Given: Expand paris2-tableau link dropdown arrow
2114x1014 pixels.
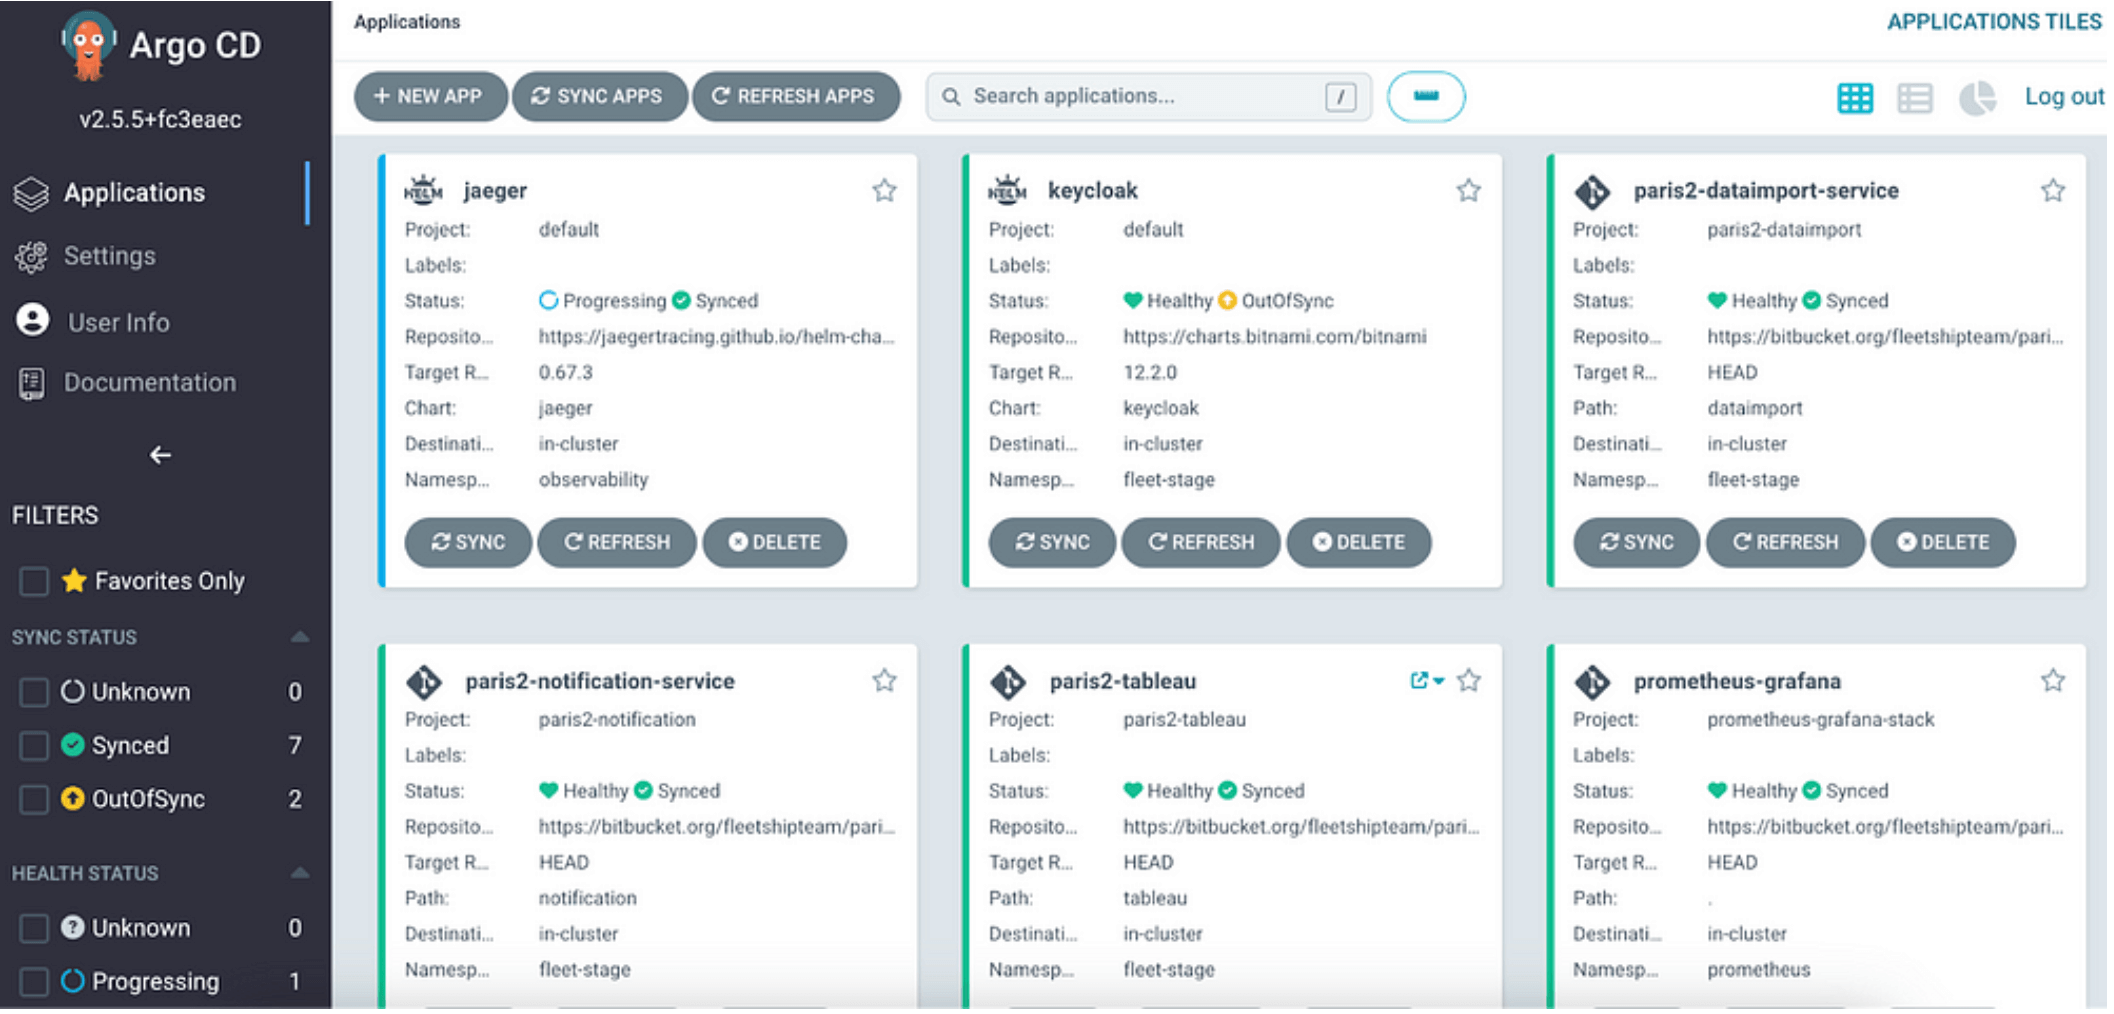Looking at the screenshot, I should click(1439, 681).
